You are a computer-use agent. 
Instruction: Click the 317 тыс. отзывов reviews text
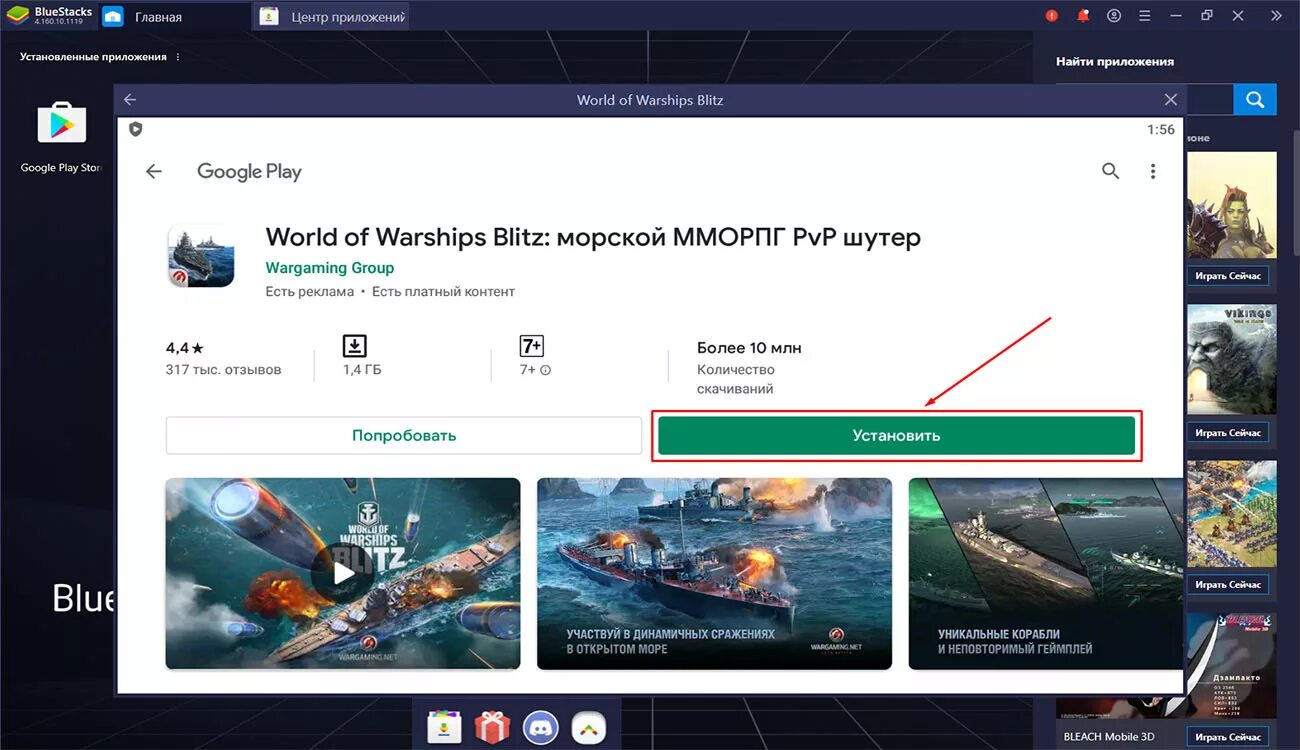223,370
